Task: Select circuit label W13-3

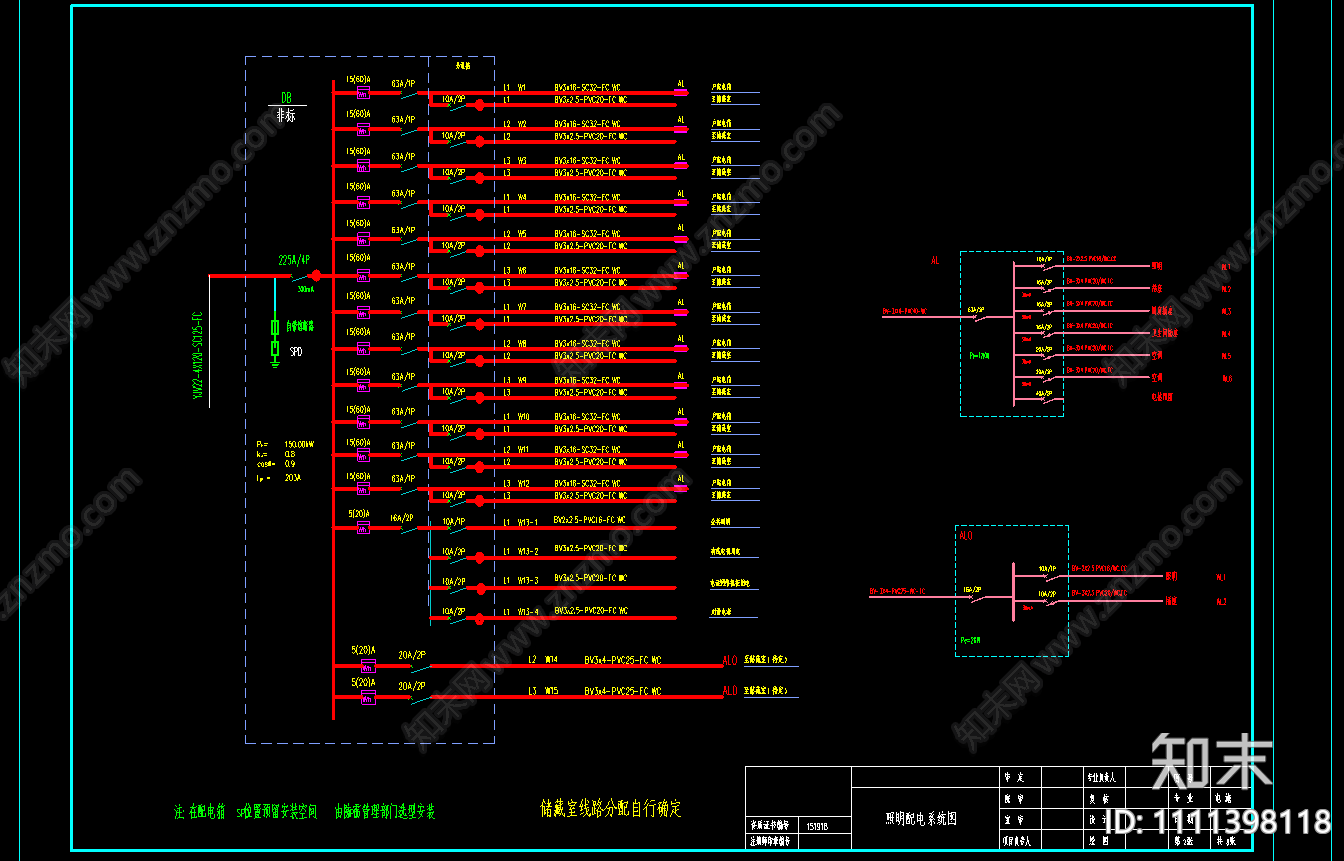Action: (528, 580)
